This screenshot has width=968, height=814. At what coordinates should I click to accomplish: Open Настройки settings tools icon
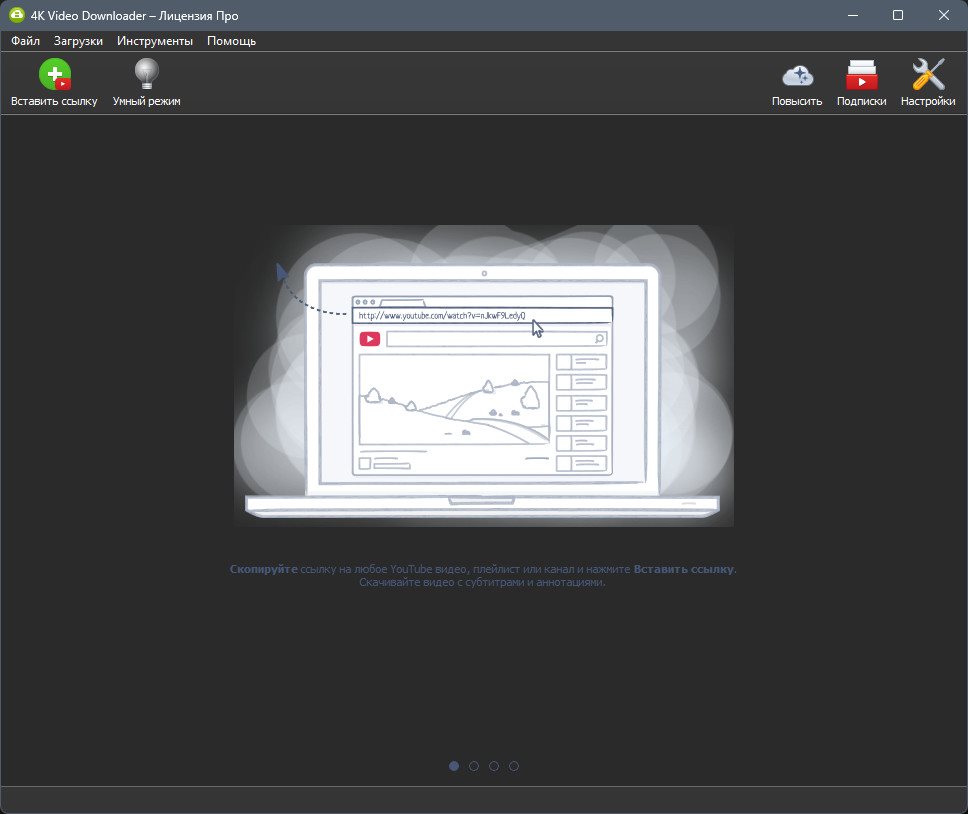click(x=928, y=75)
